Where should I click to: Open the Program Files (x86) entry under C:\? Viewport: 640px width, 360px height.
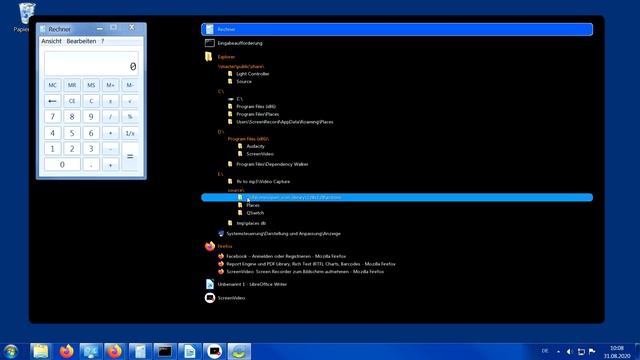[x=256, y=107]
